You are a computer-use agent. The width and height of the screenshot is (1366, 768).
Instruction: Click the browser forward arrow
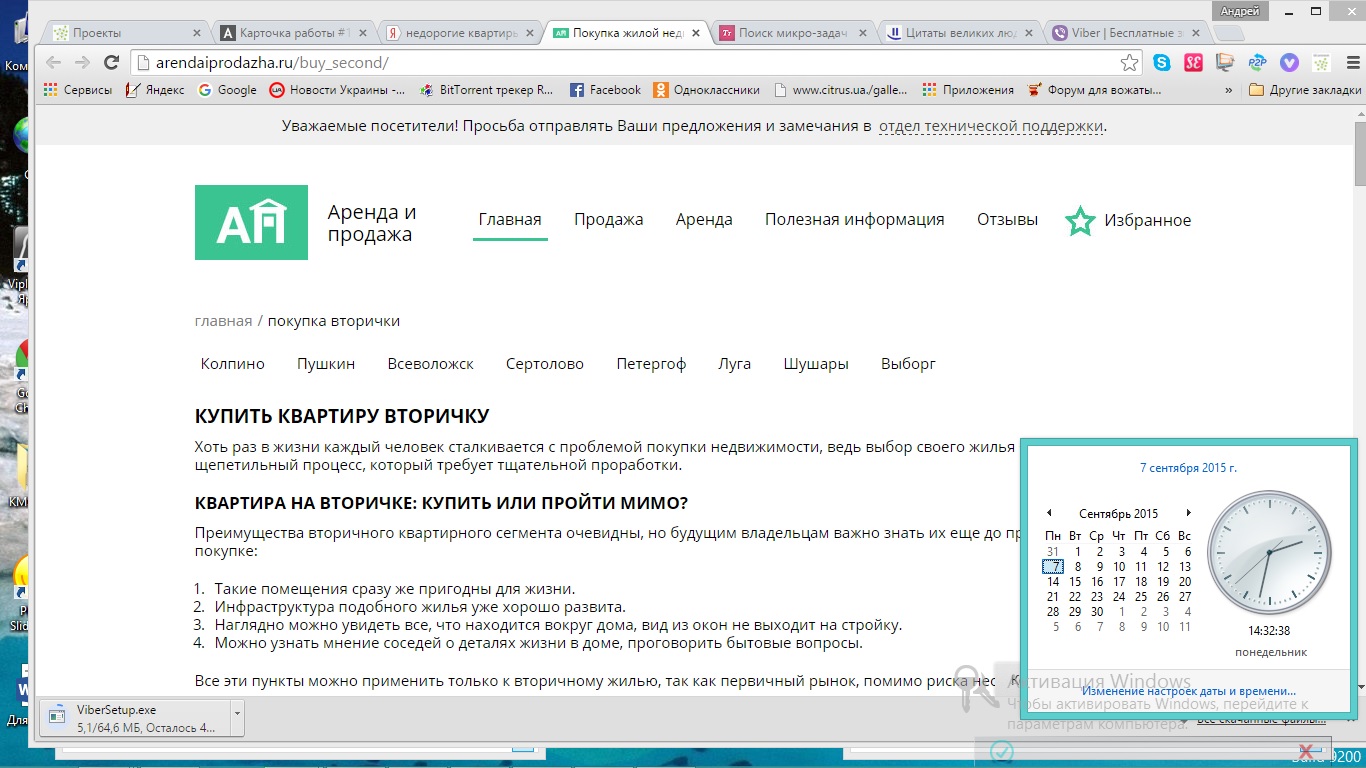click(x=83, y=63)
